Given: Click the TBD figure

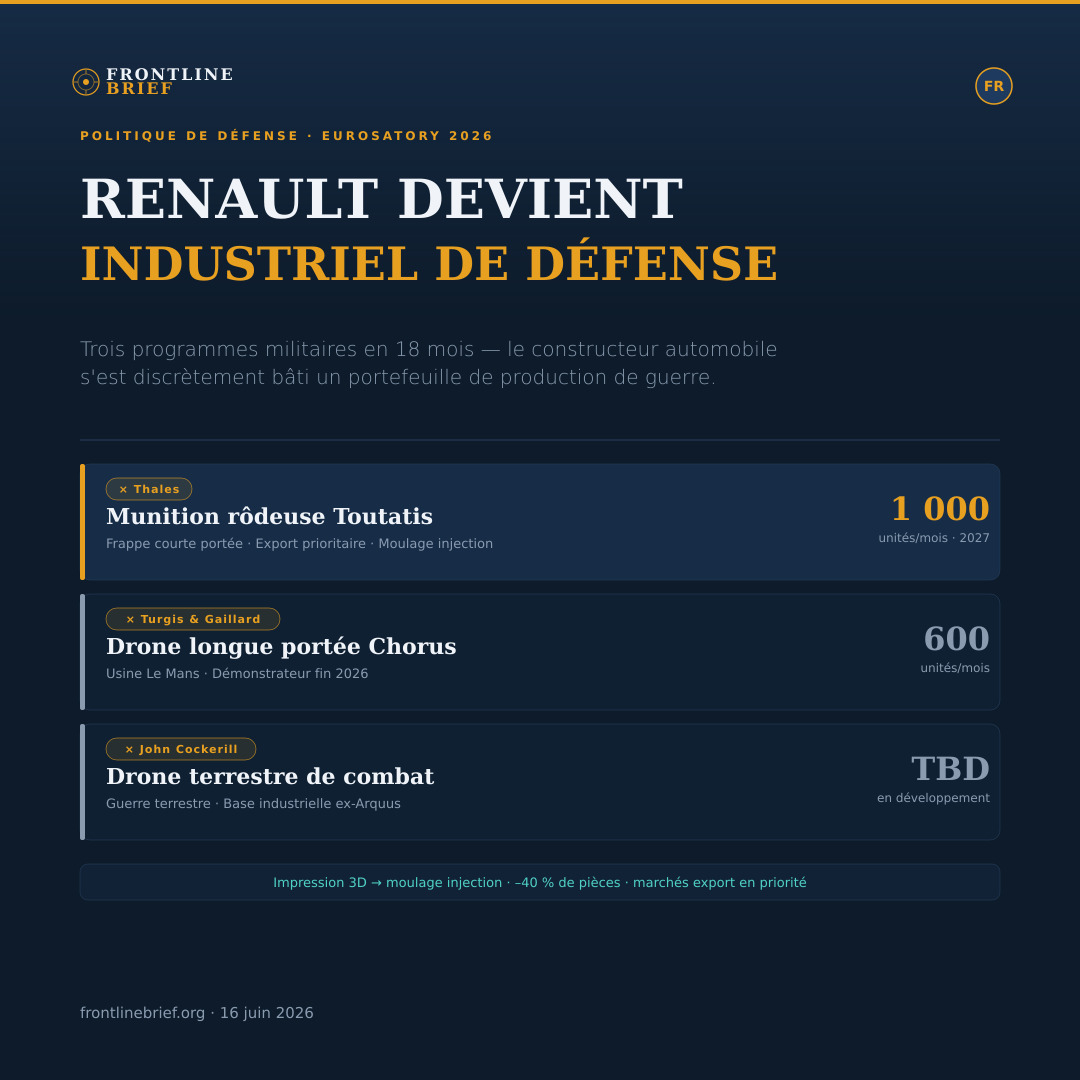Looking at the screenshot, I should [951, 769].
